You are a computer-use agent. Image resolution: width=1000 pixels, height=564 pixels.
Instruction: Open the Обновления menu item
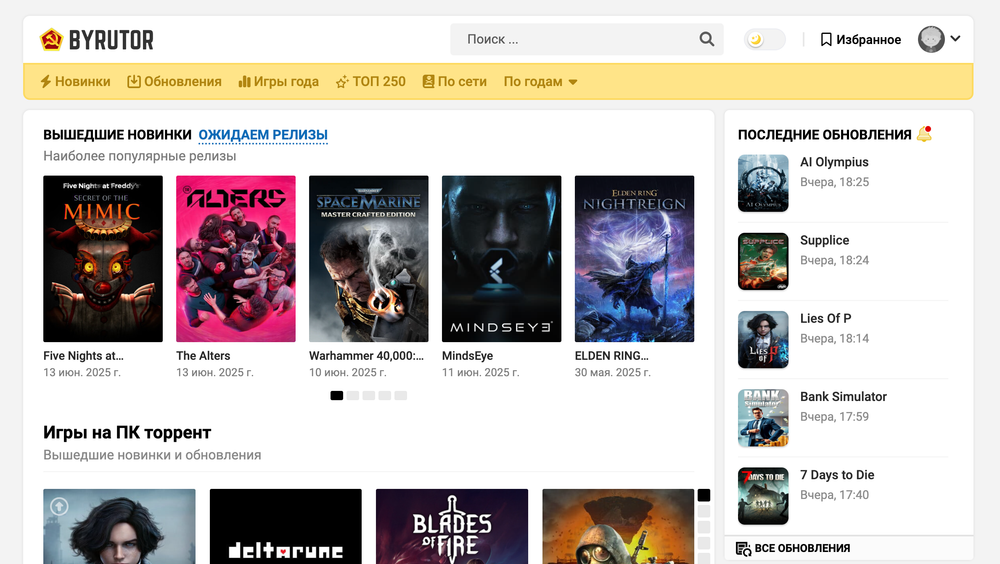pyautogui.click(x=174, y=82)
